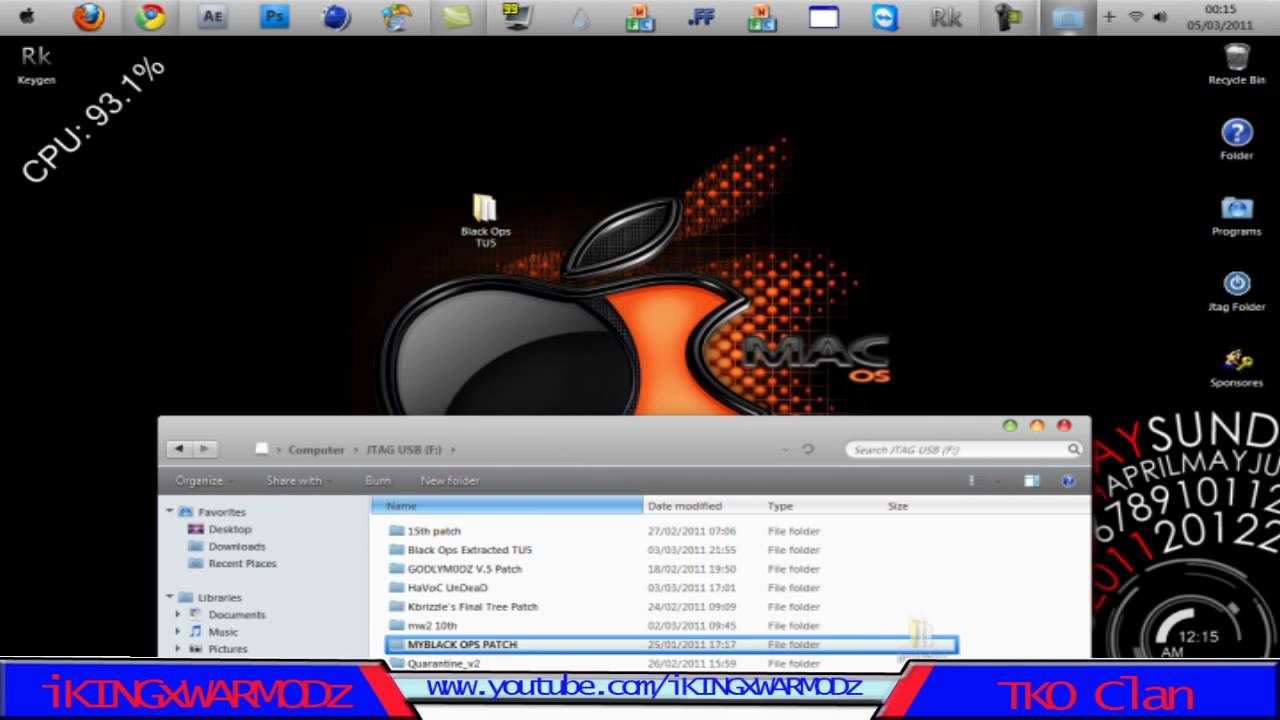Open the .FF dock icon
Image resolution: width=1280 pixels, height=720 pixels.
tap(701, 17)
